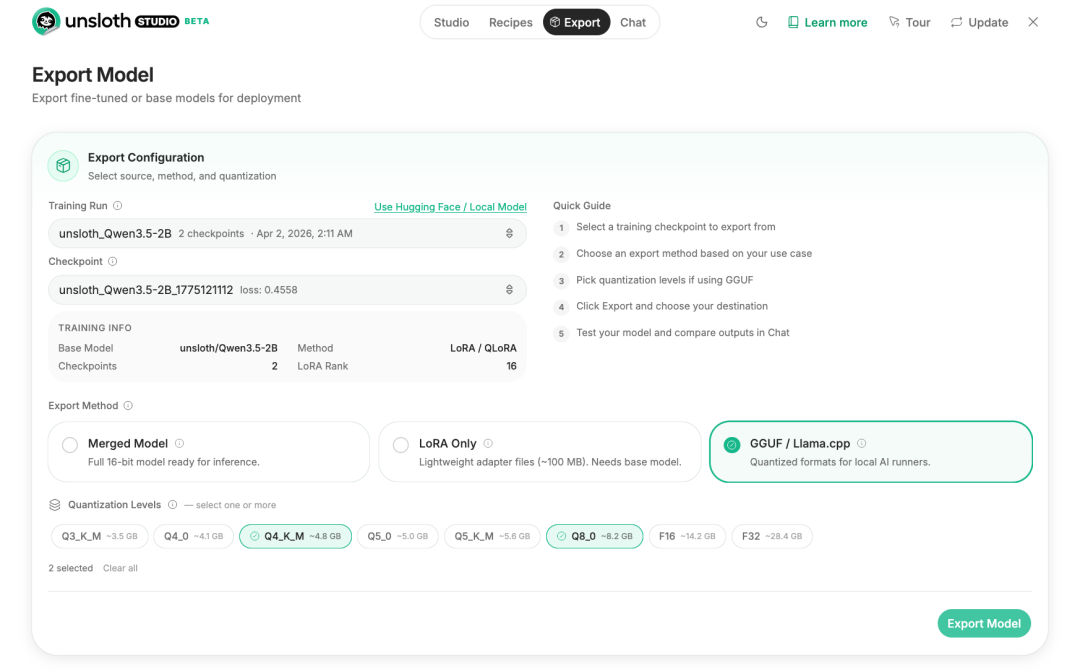
Task: Click info icon beside Training Run
Action: point(118,205)
